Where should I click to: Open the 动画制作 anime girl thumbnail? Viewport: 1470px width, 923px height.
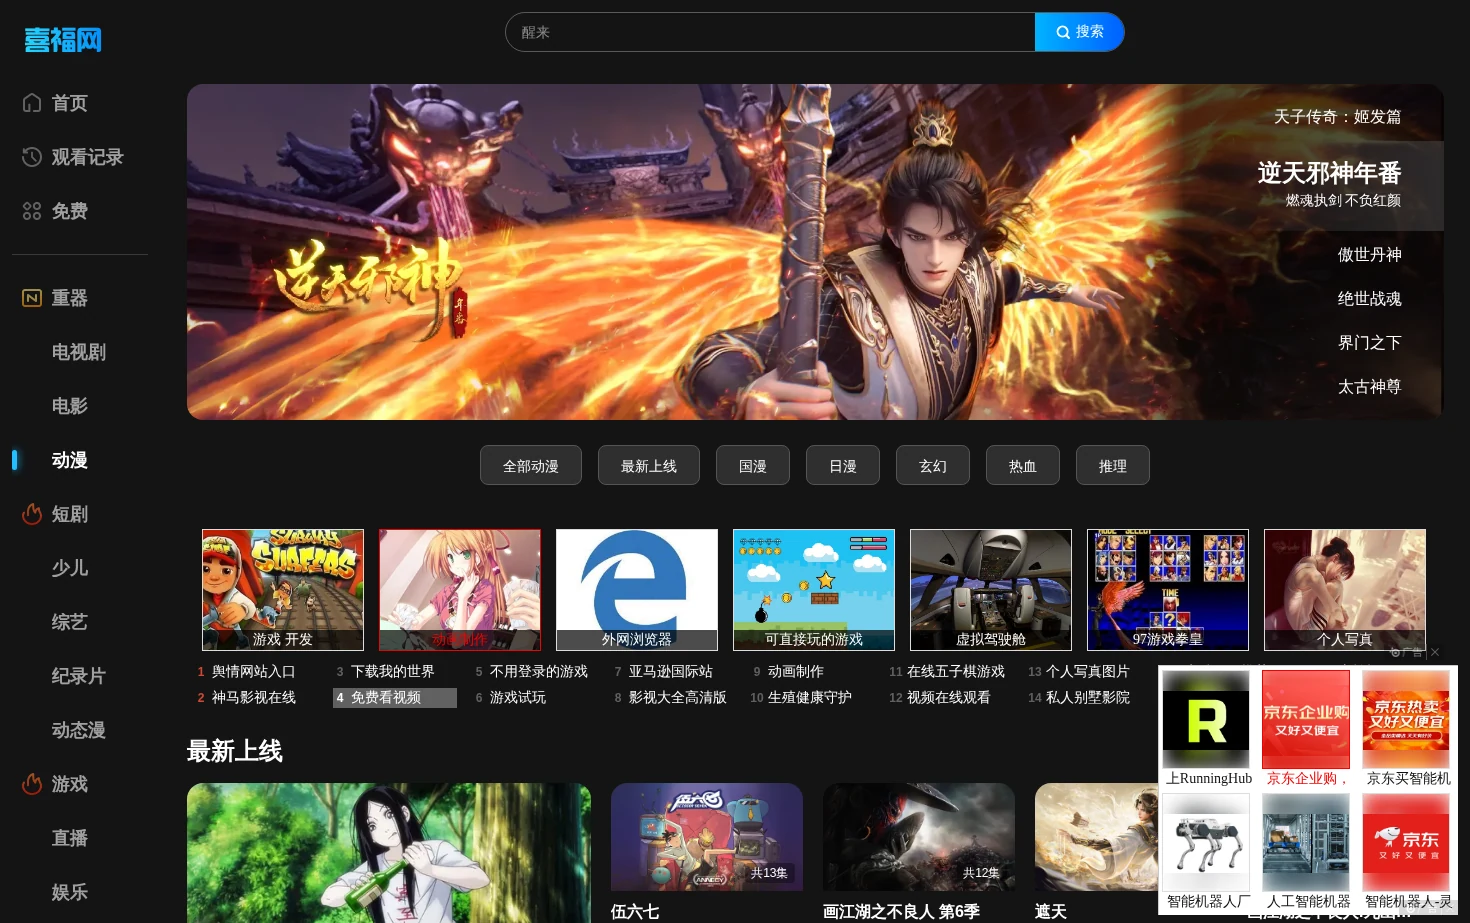(460, 590)
